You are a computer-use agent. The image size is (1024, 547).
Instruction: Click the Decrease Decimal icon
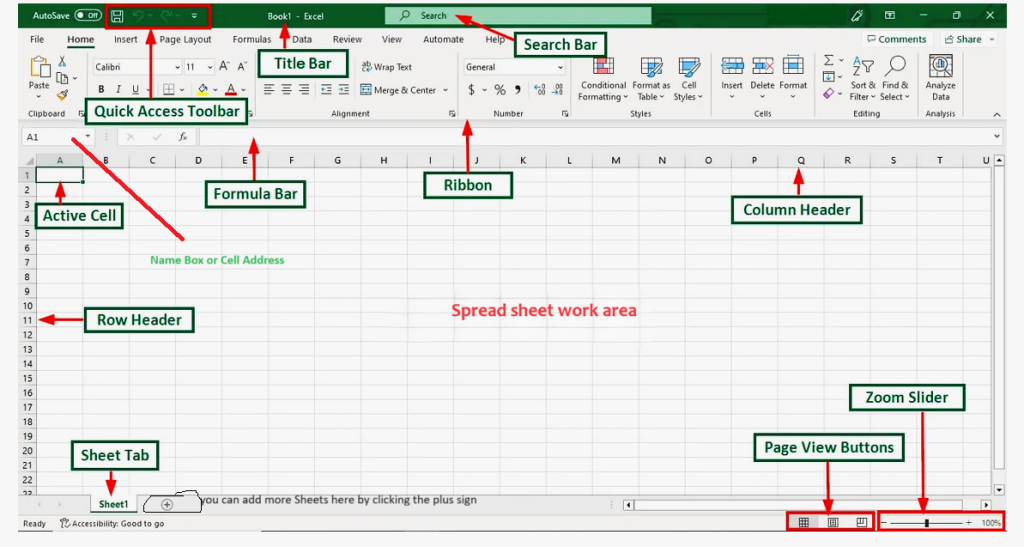[x=558, y=89]
